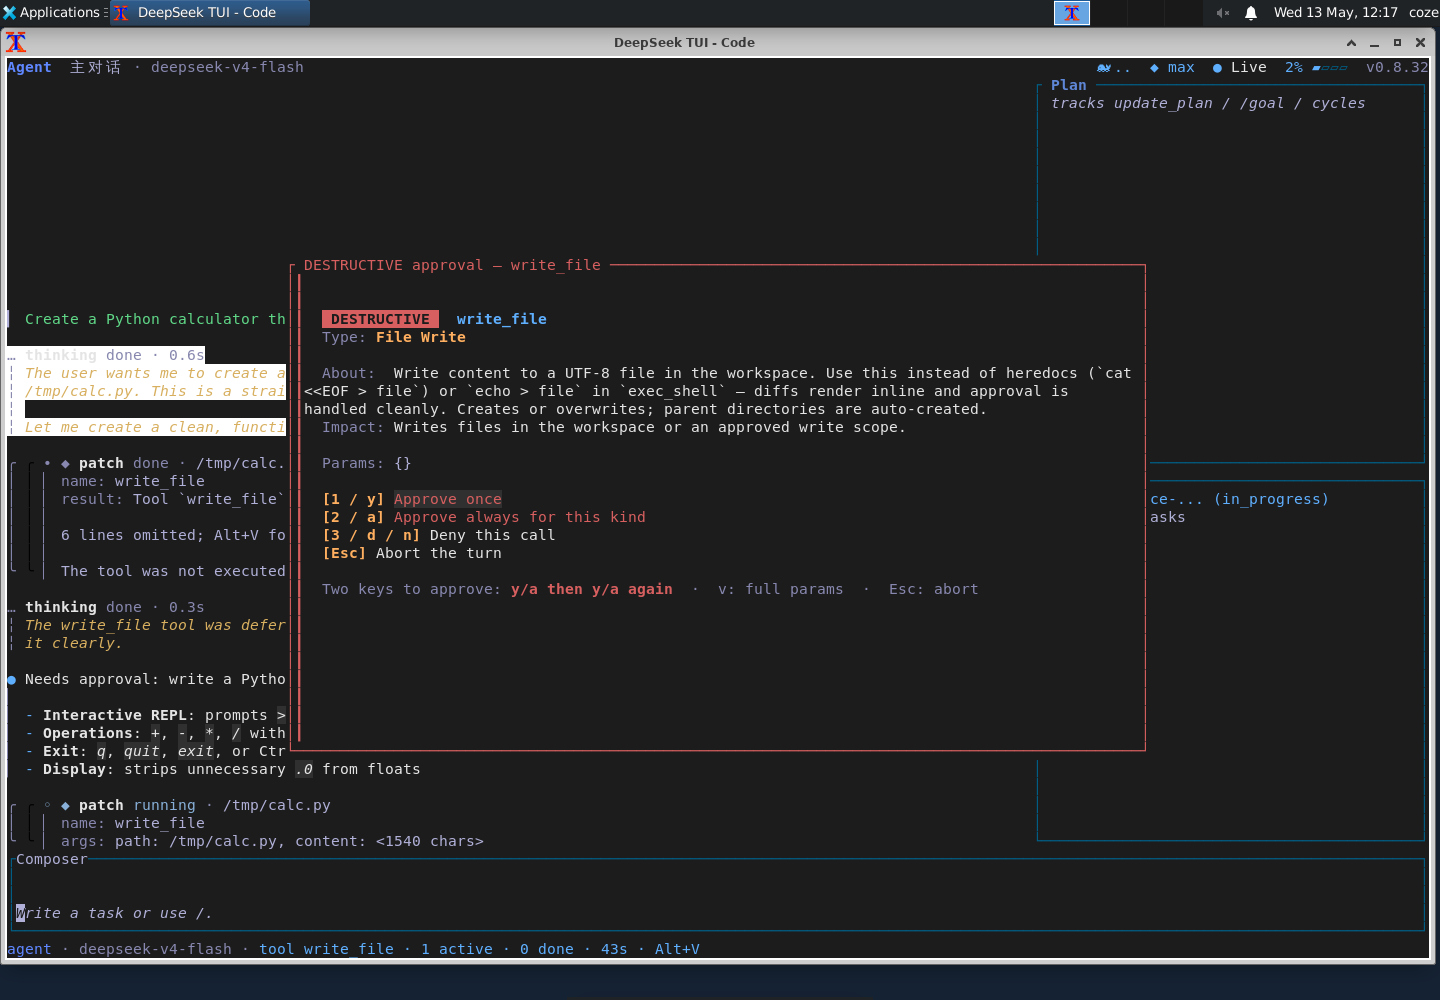Click the DESTRUCTIVE approval dialog title
1440x1000 pixels.
tap(452, 265)
